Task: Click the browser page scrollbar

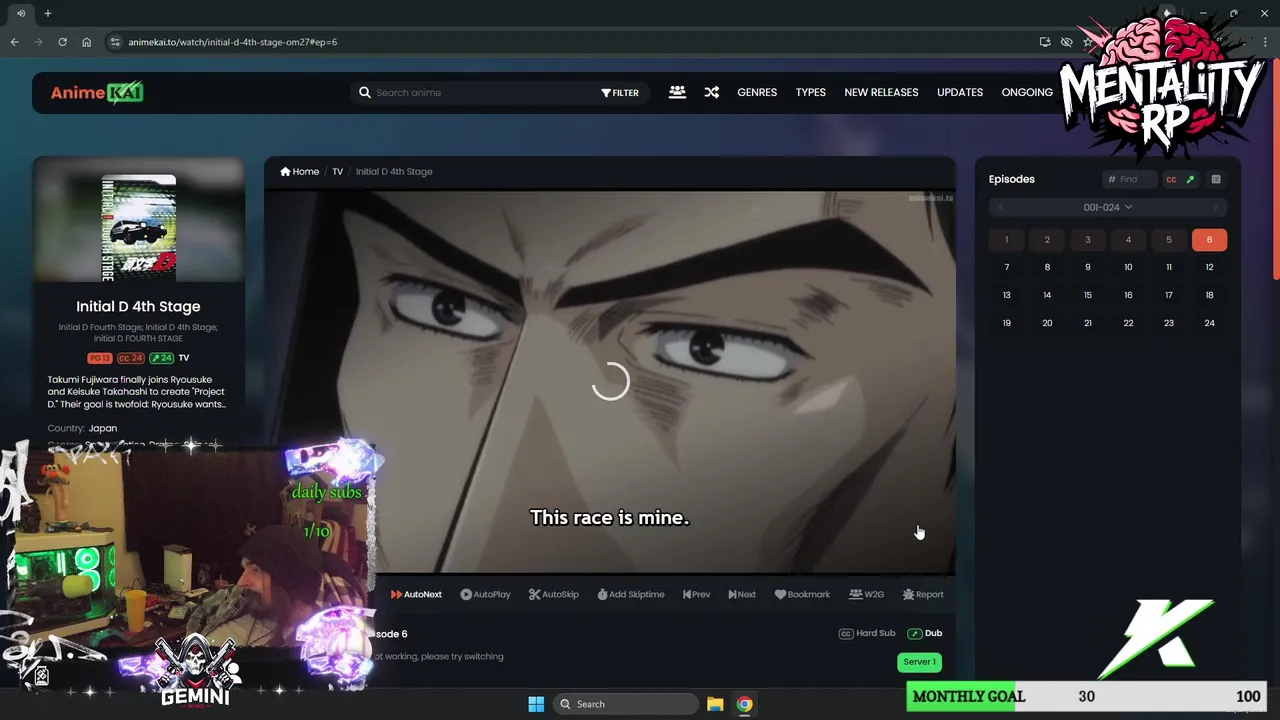Action: [x=1275, y=170]
